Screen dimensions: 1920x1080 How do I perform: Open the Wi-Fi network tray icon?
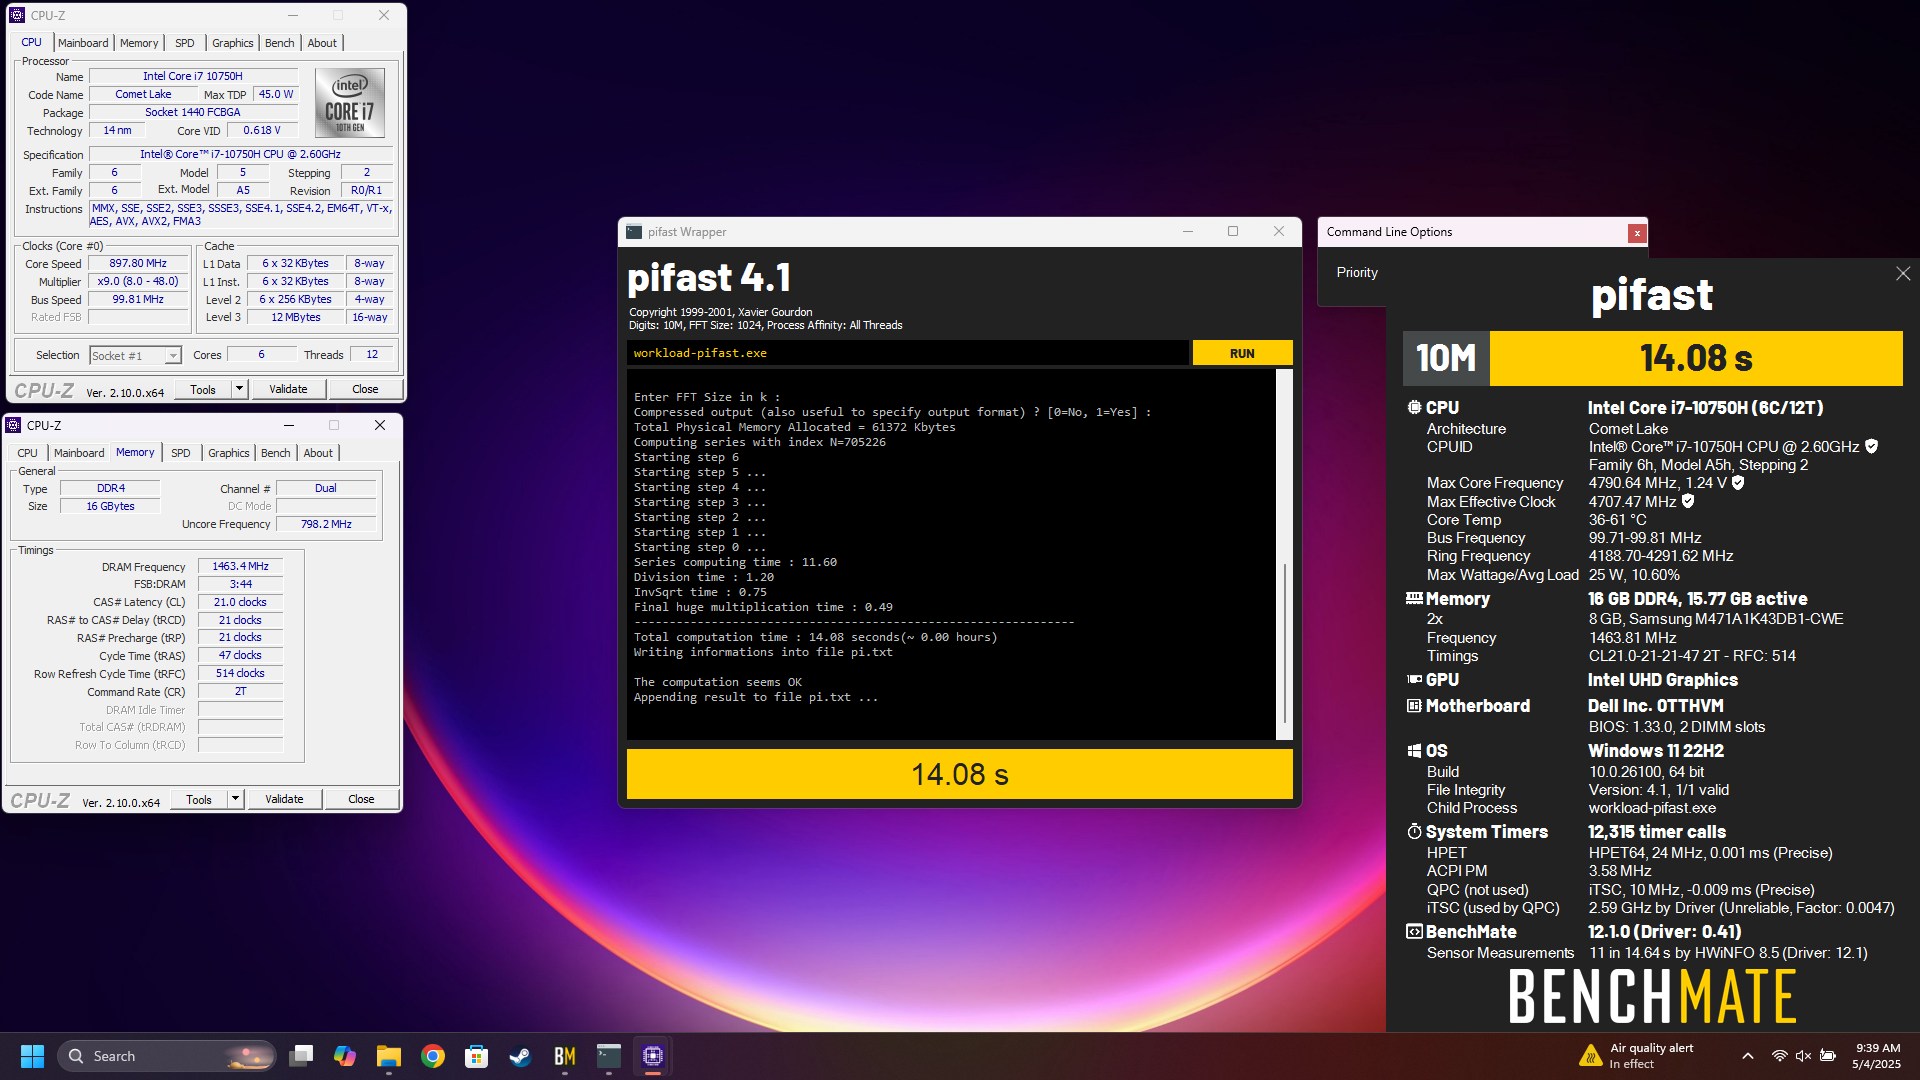tap(1780, 1056)
